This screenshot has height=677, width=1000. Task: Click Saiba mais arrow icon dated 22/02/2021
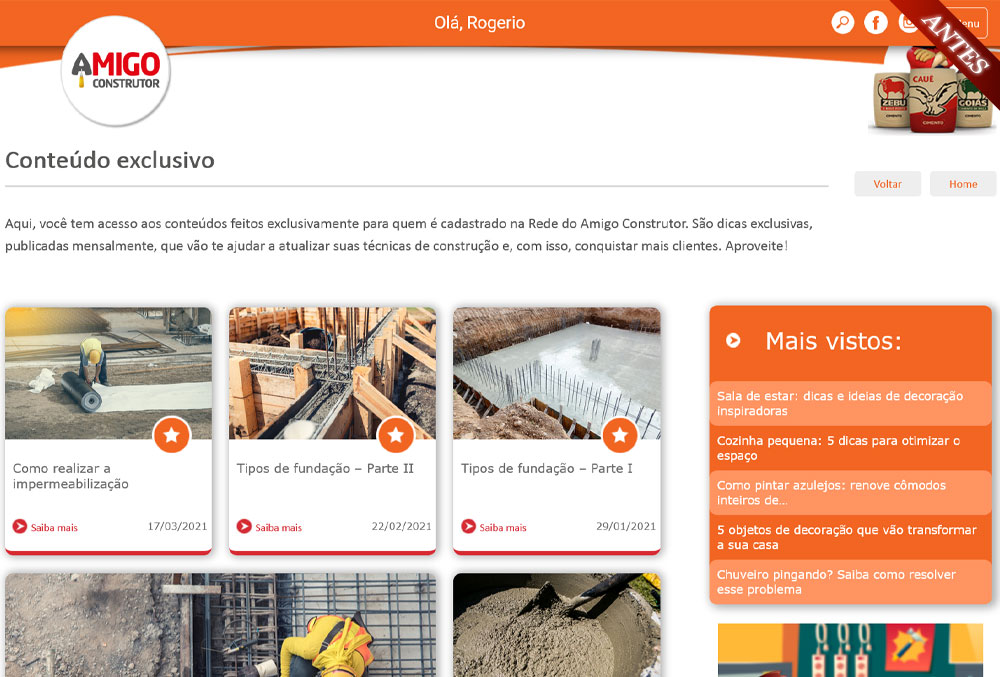click(x=244, y=527)
